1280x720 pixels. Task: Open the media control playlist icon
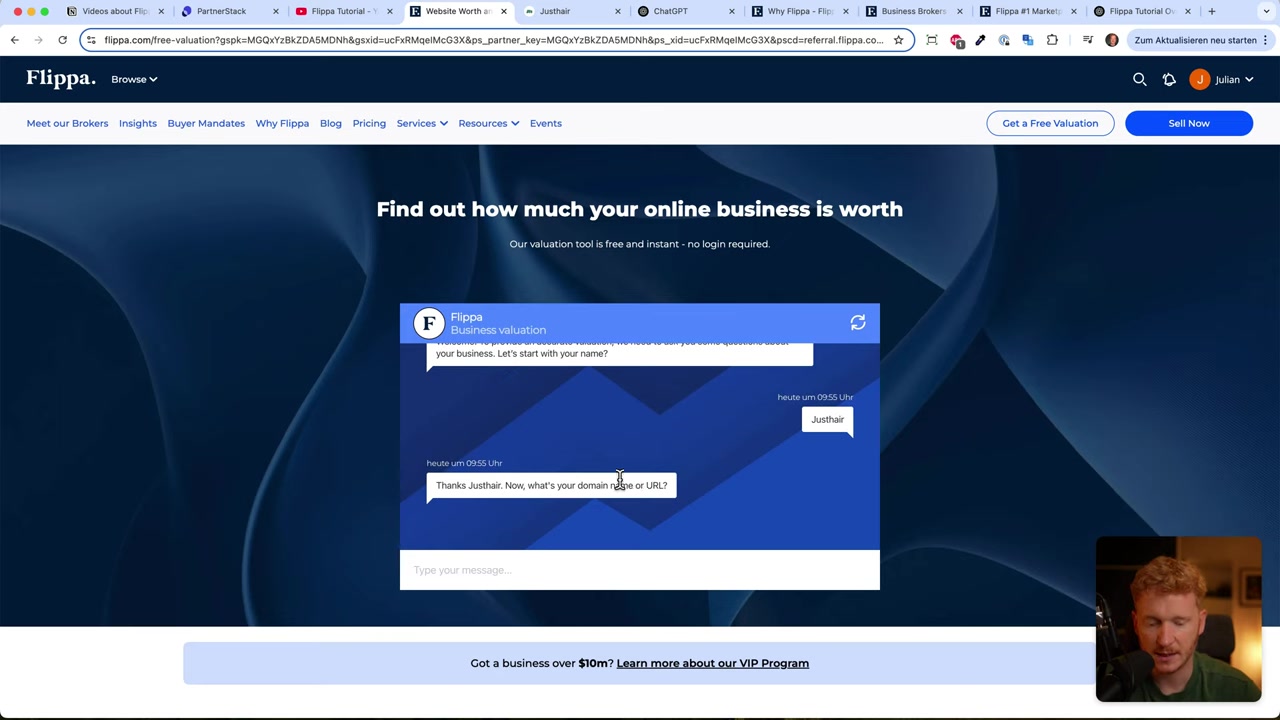pos(1087,40)
